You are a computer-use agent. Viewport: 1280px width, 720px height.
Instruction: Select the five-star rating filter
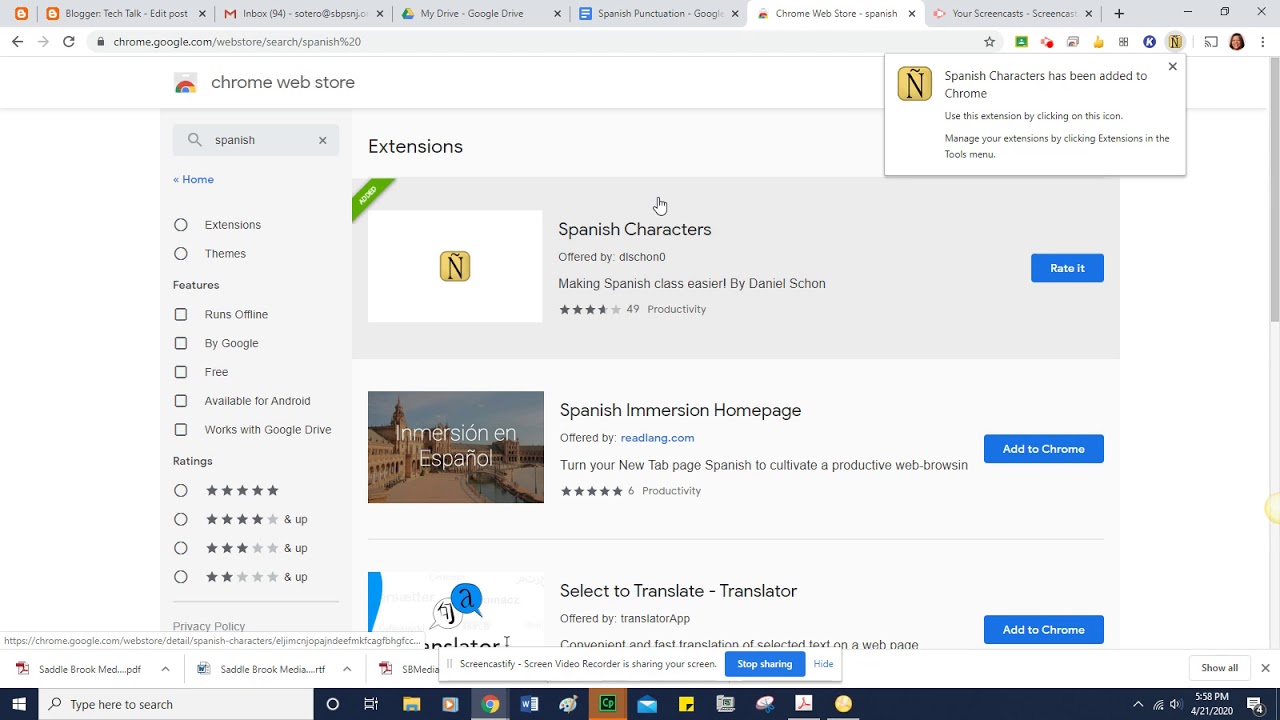[181, 491]
